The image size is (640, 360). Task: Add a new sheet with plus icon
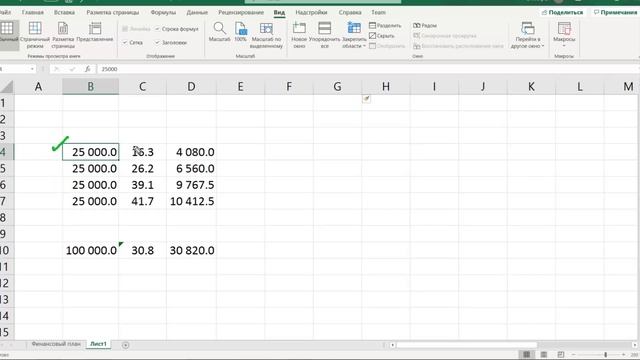(x=125, y=345)
